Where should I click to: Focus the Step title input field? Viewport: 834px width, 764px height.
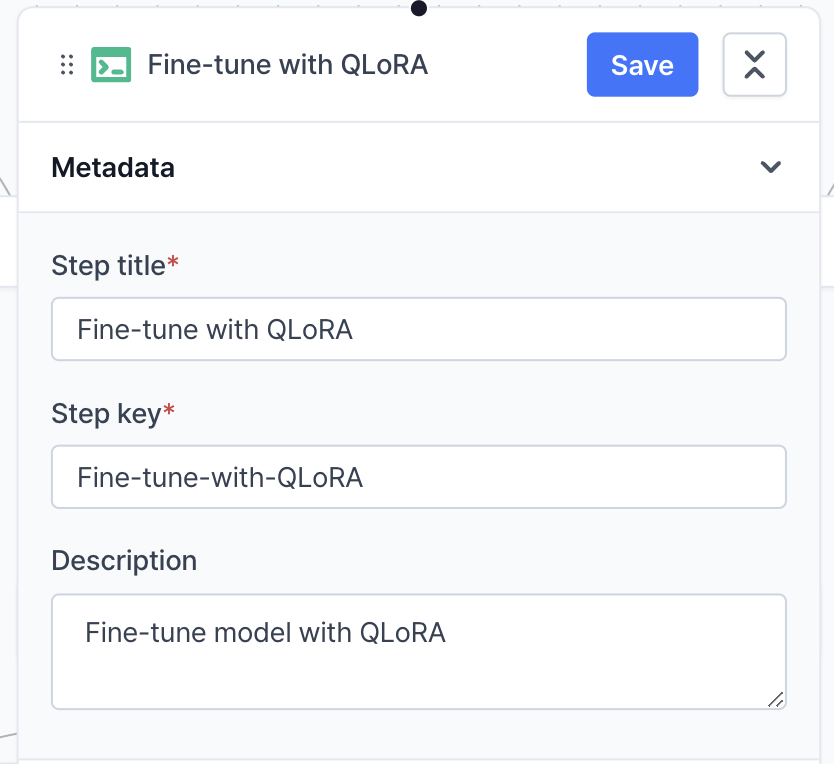[418, 329]
